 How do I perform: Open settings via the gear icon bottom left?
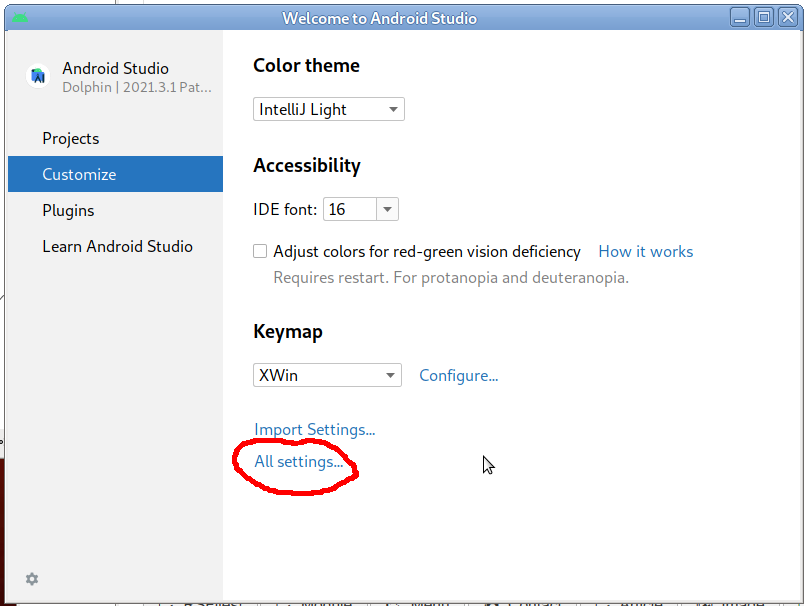coord(31,579)
